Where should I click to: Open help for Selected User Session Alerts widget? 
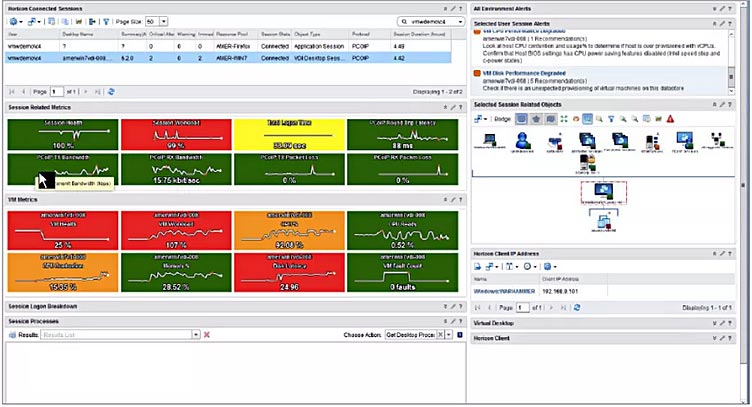coord(730,23)
